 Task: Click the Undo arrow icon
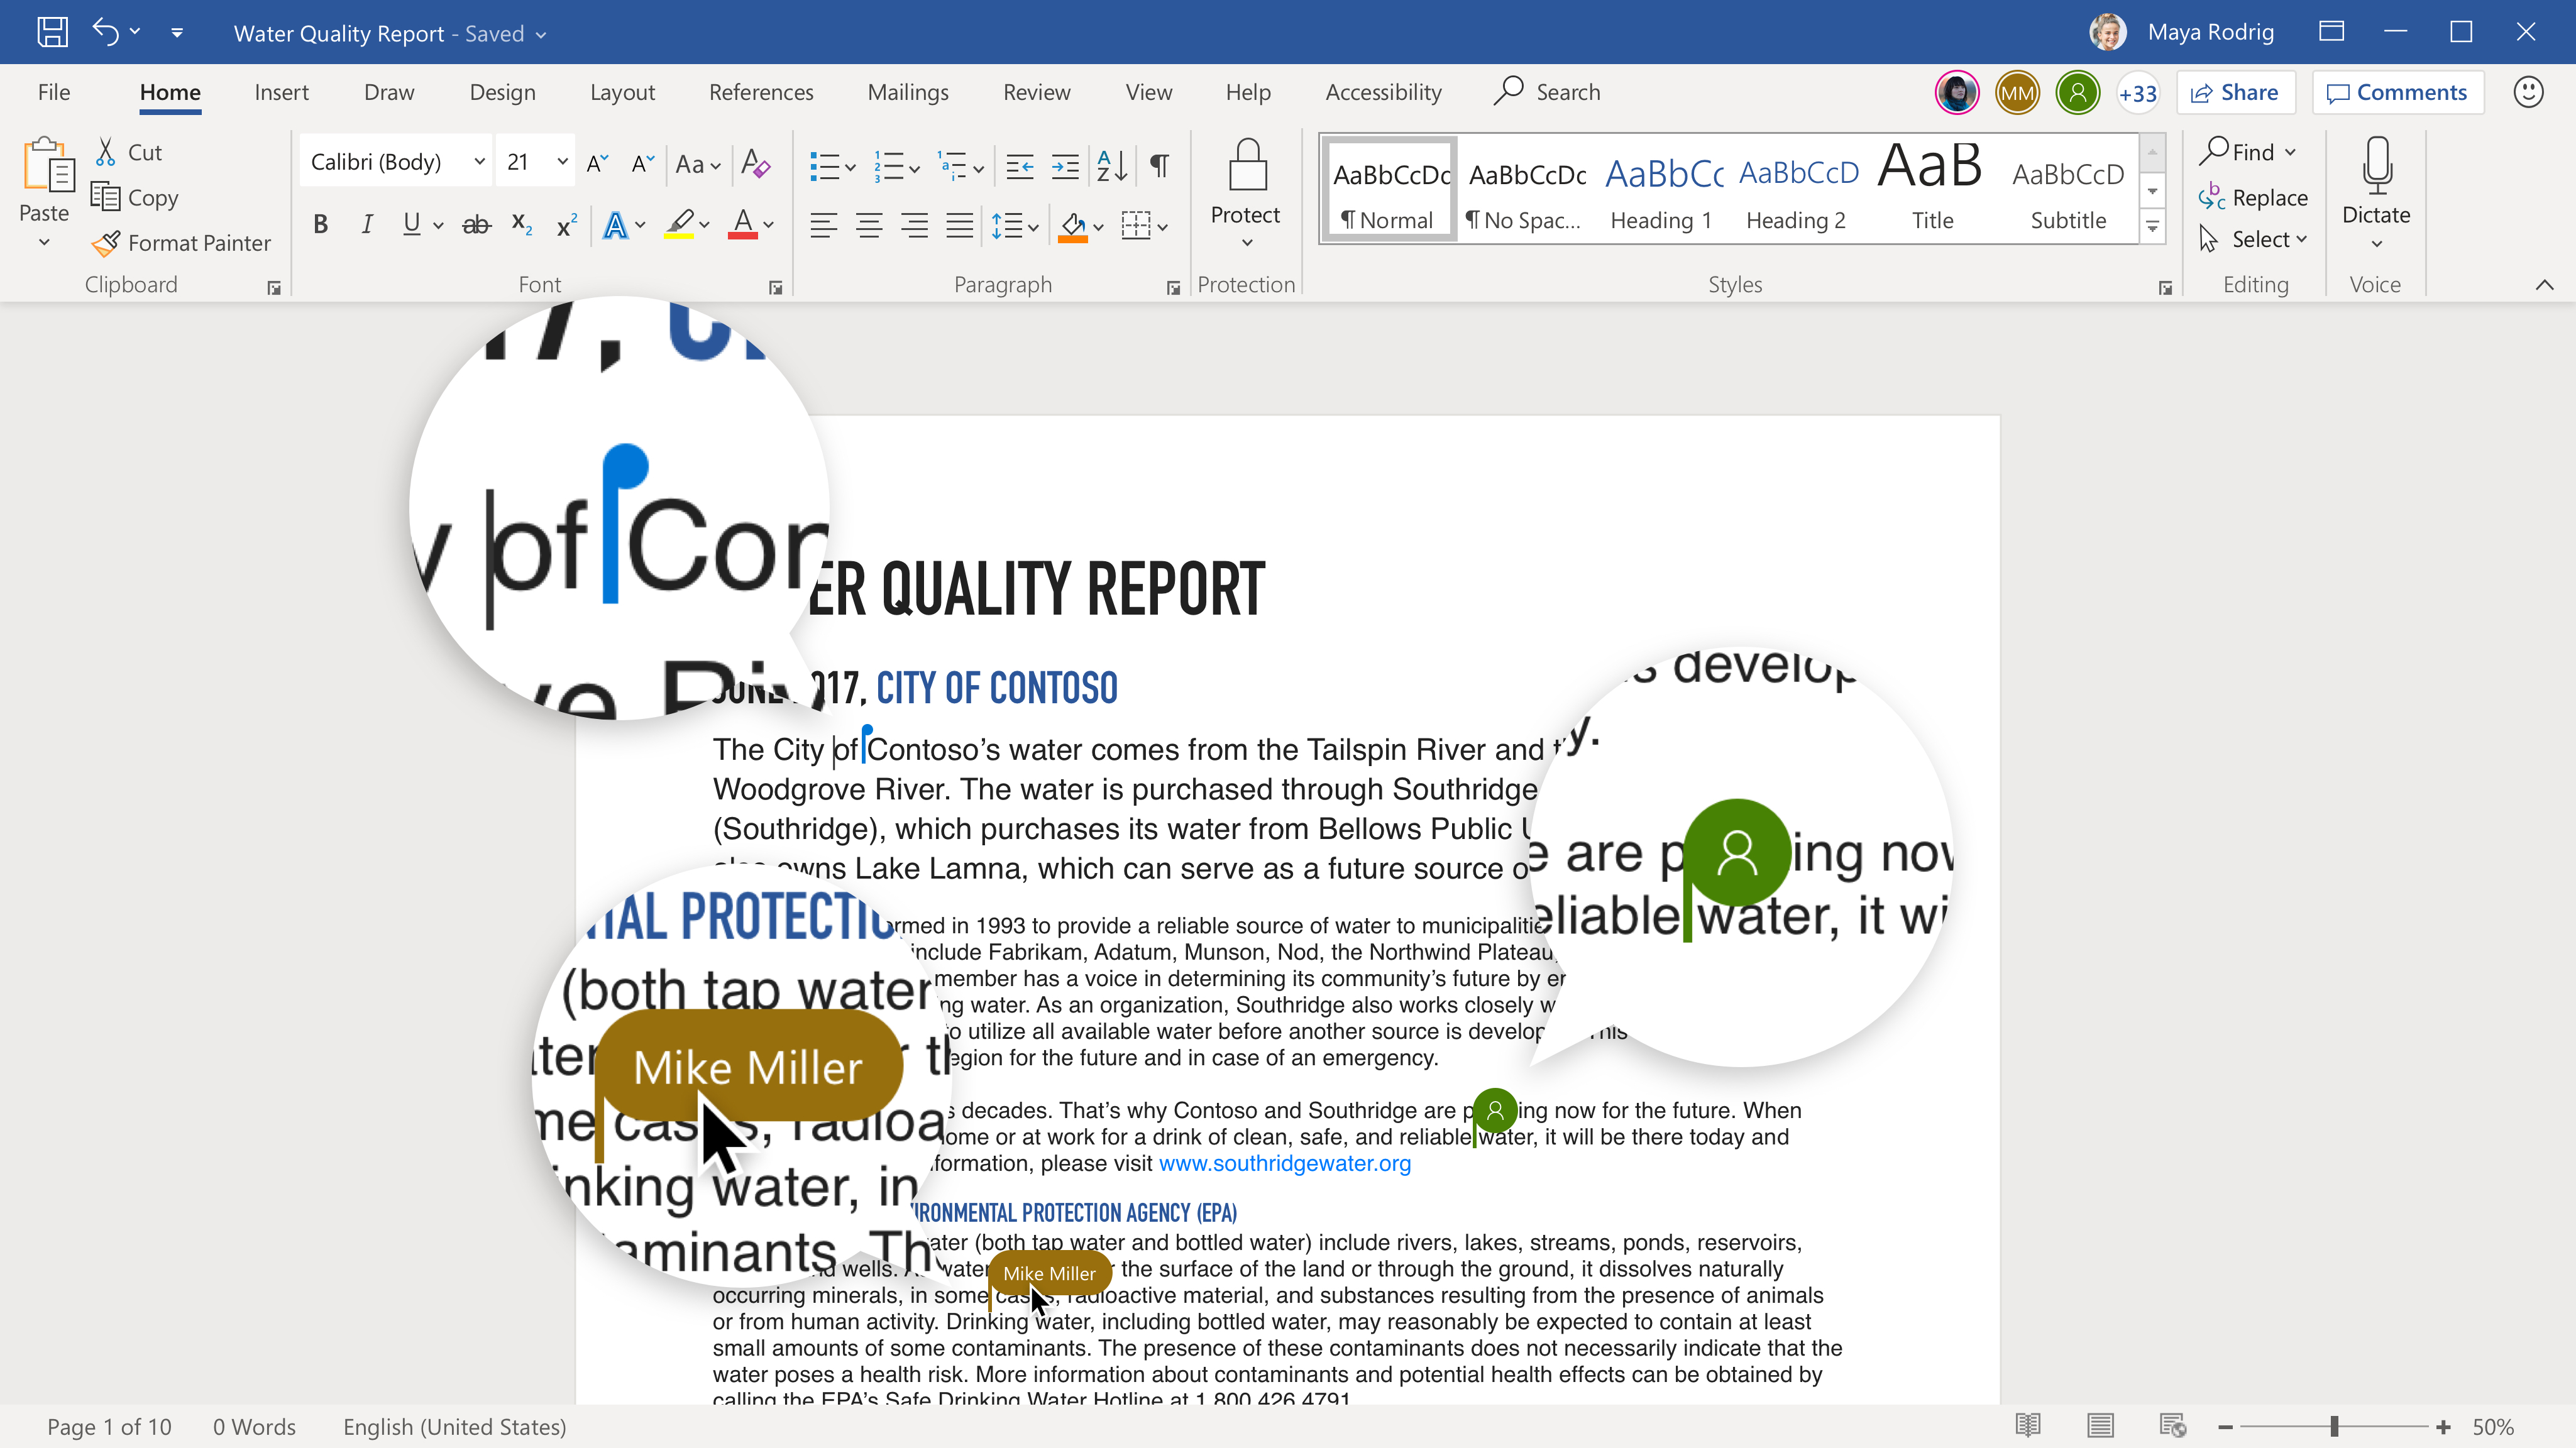(x=105, y=32)
